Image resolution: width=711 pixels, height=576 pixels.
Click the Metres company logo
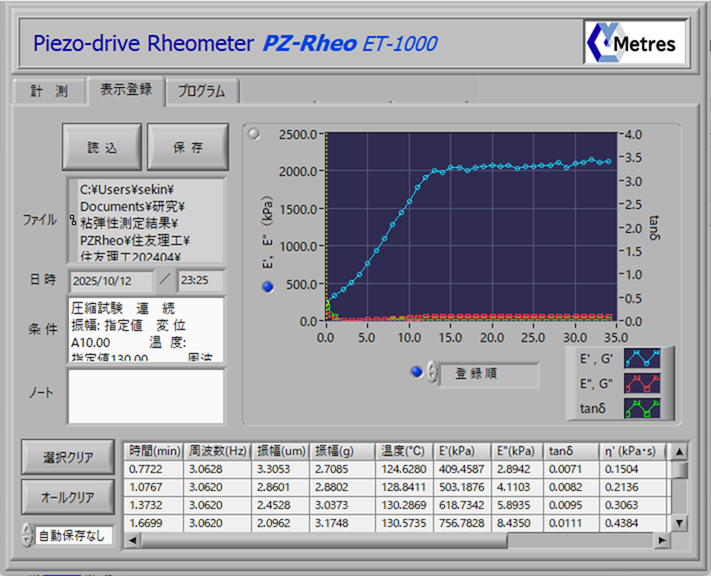pos(634,42)
